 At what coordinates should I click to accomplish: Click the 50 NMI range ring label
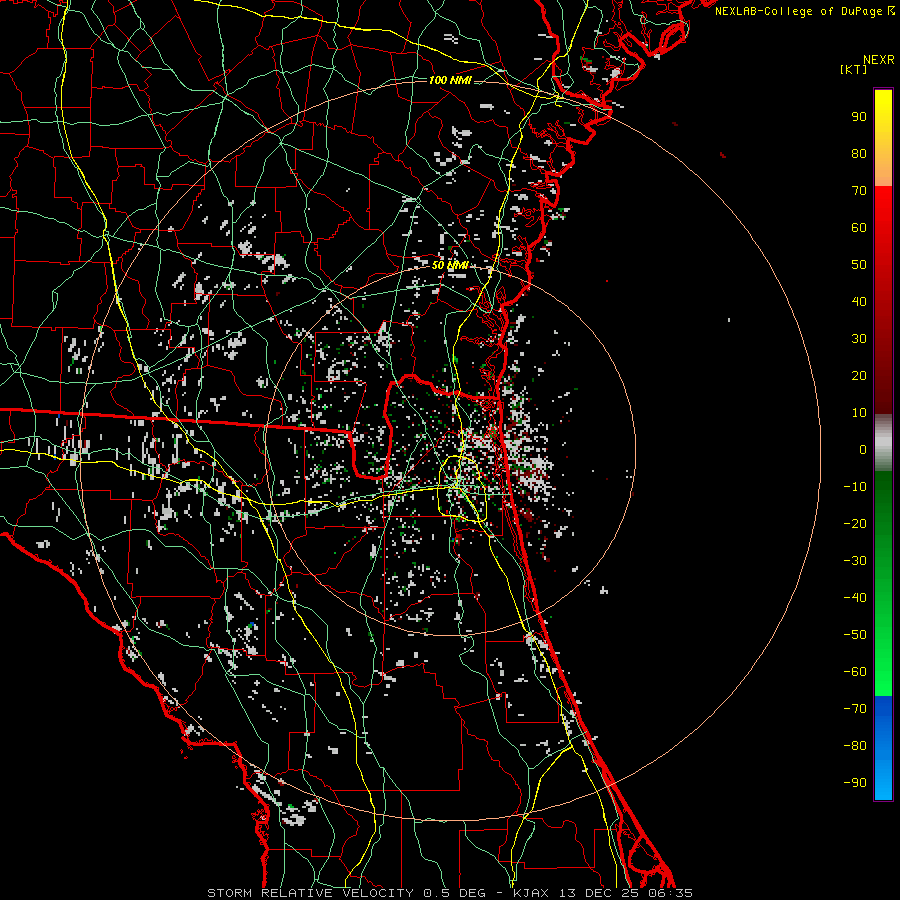click(450, 265)
